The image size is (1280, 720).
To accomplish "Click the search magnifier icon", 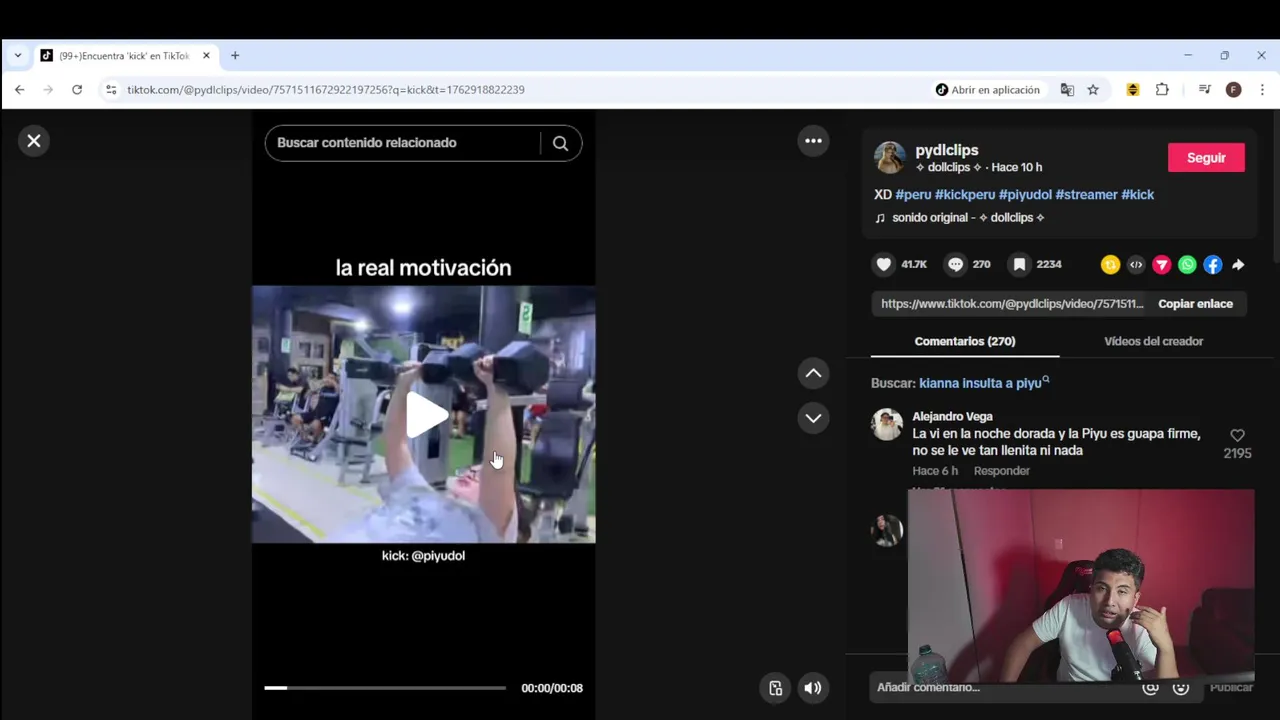I will [560, 143].
